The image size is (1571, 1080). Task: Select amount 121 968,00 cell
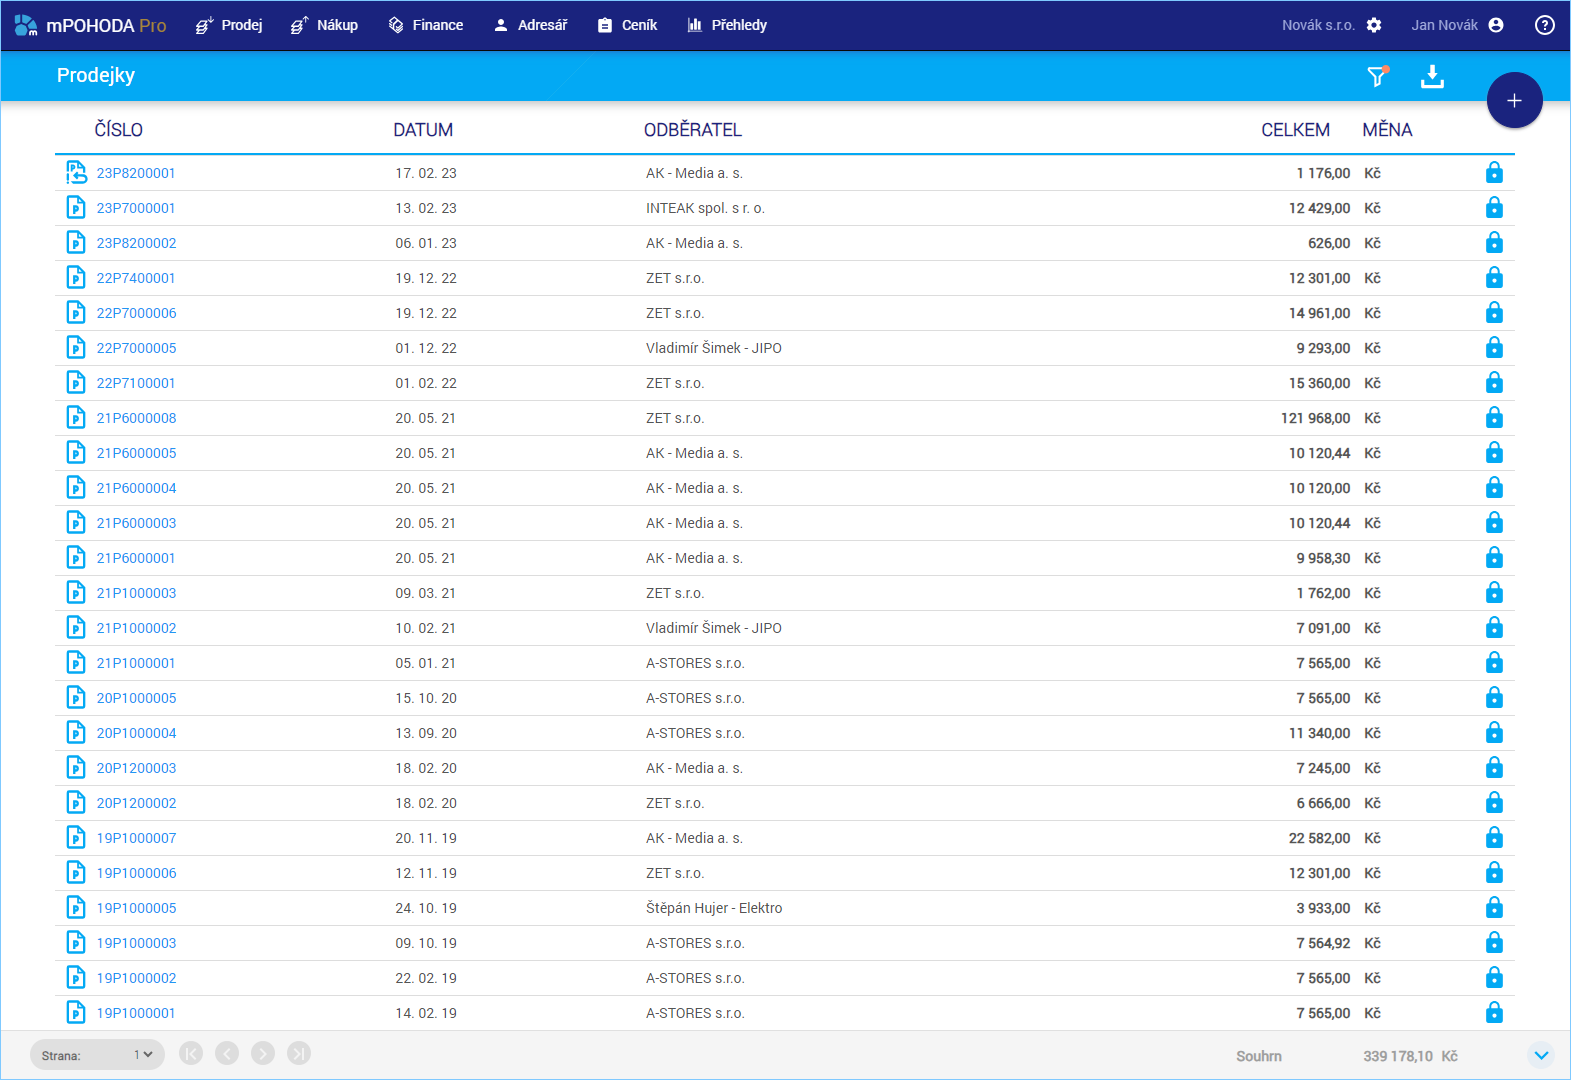click(x=1315, y=418)
